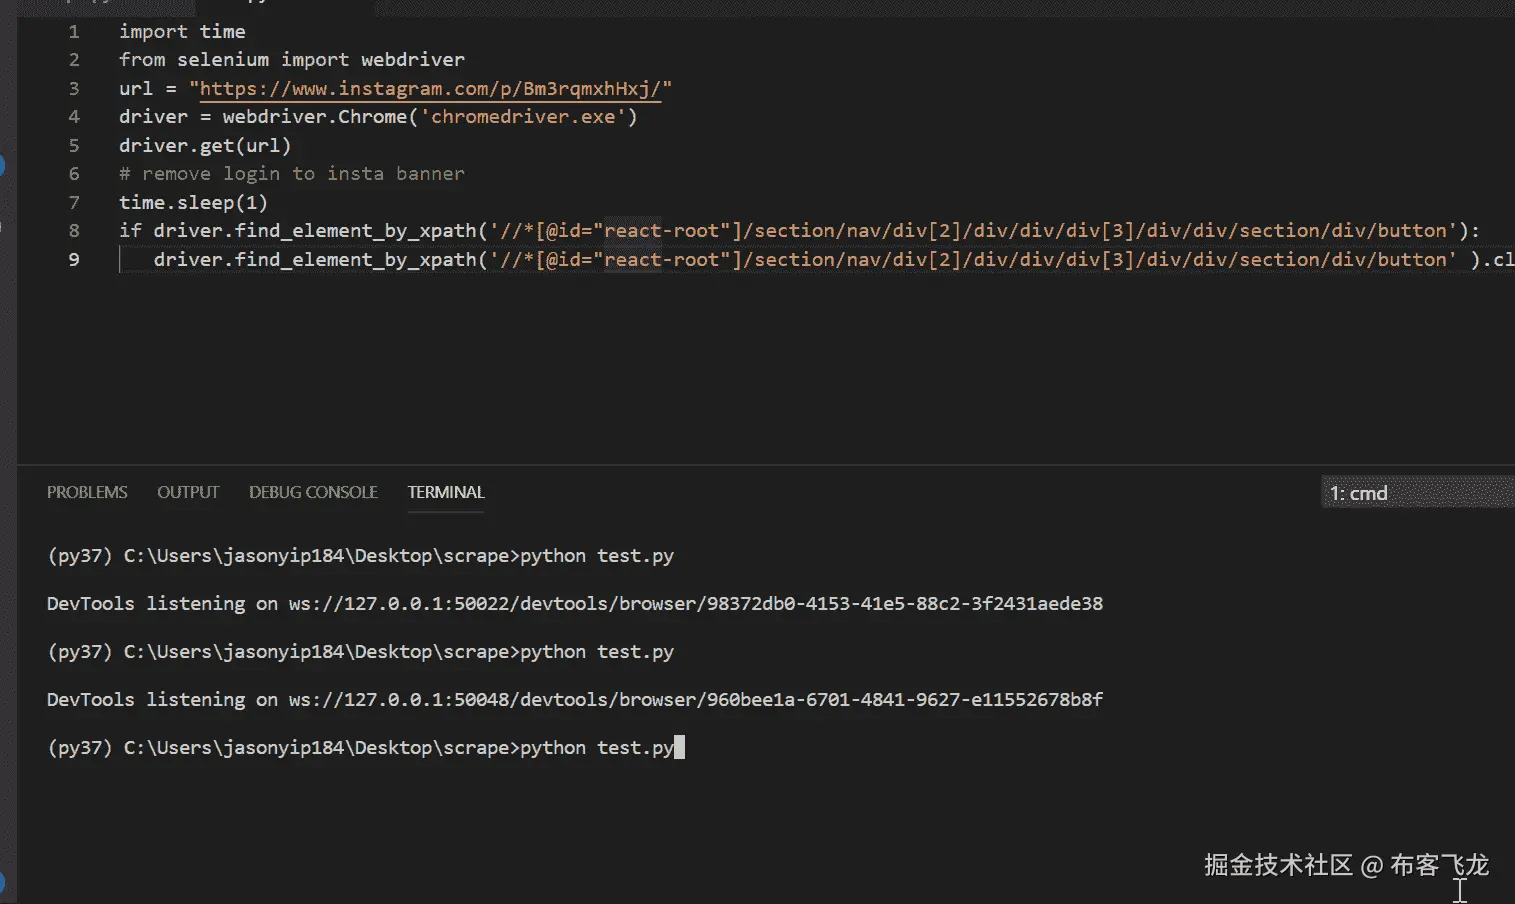Viewport: 1515px width, 904px height.
Task: Expand the '1: cmd' terminal selector dropdown
Action: coord(1416,493)
